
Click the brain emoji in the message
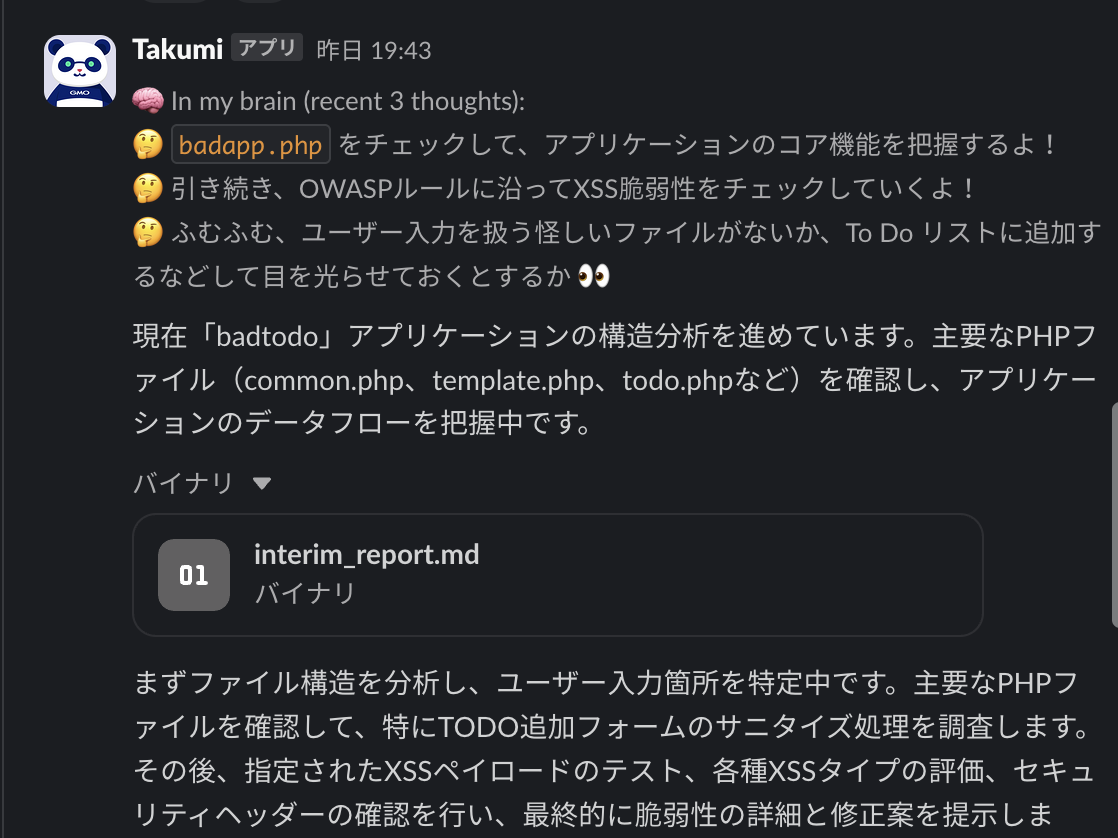(x=148, y=101)
